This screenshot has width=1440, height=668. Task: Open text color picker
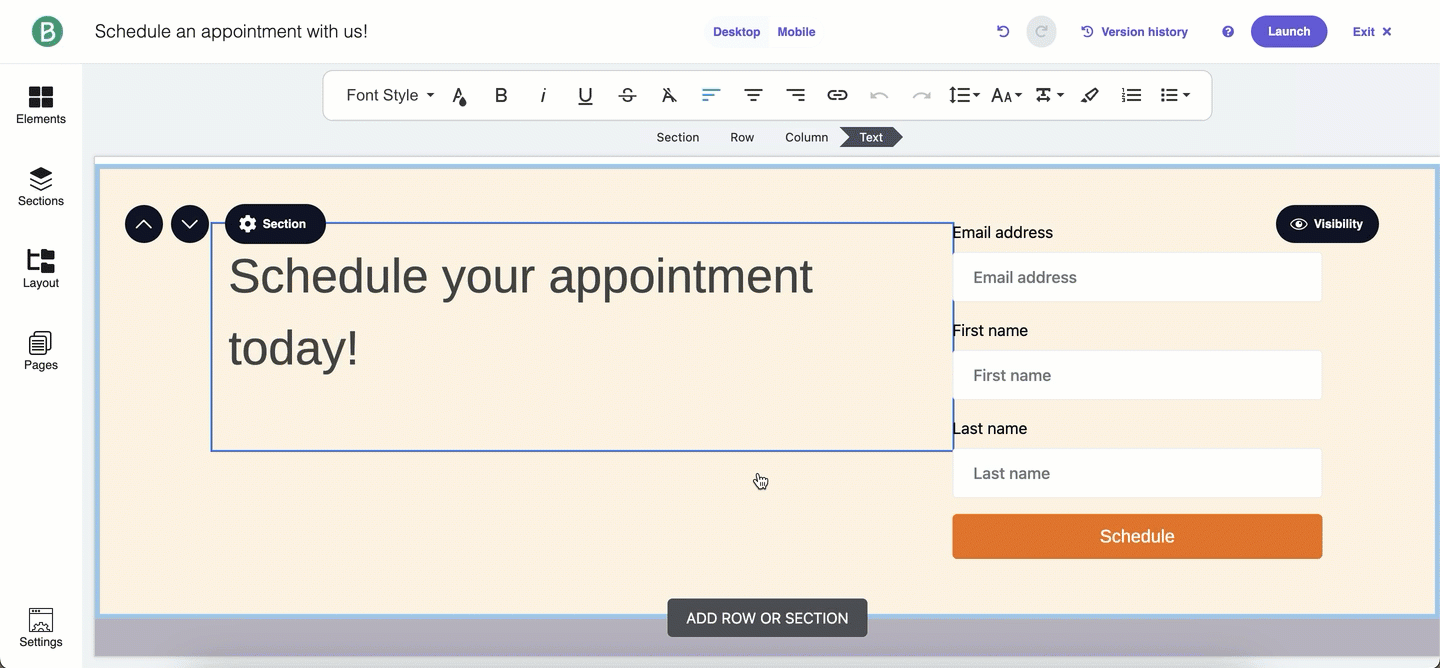459,95
